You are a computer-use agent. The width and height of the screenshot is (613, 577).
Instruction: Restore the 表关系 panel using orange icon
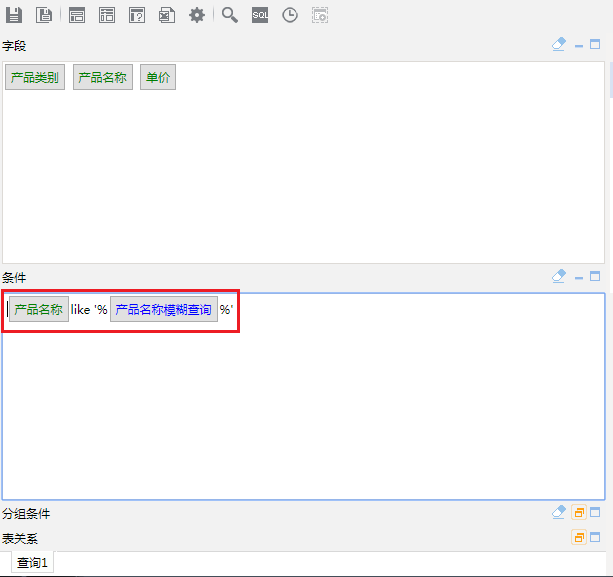click(579, 537)
